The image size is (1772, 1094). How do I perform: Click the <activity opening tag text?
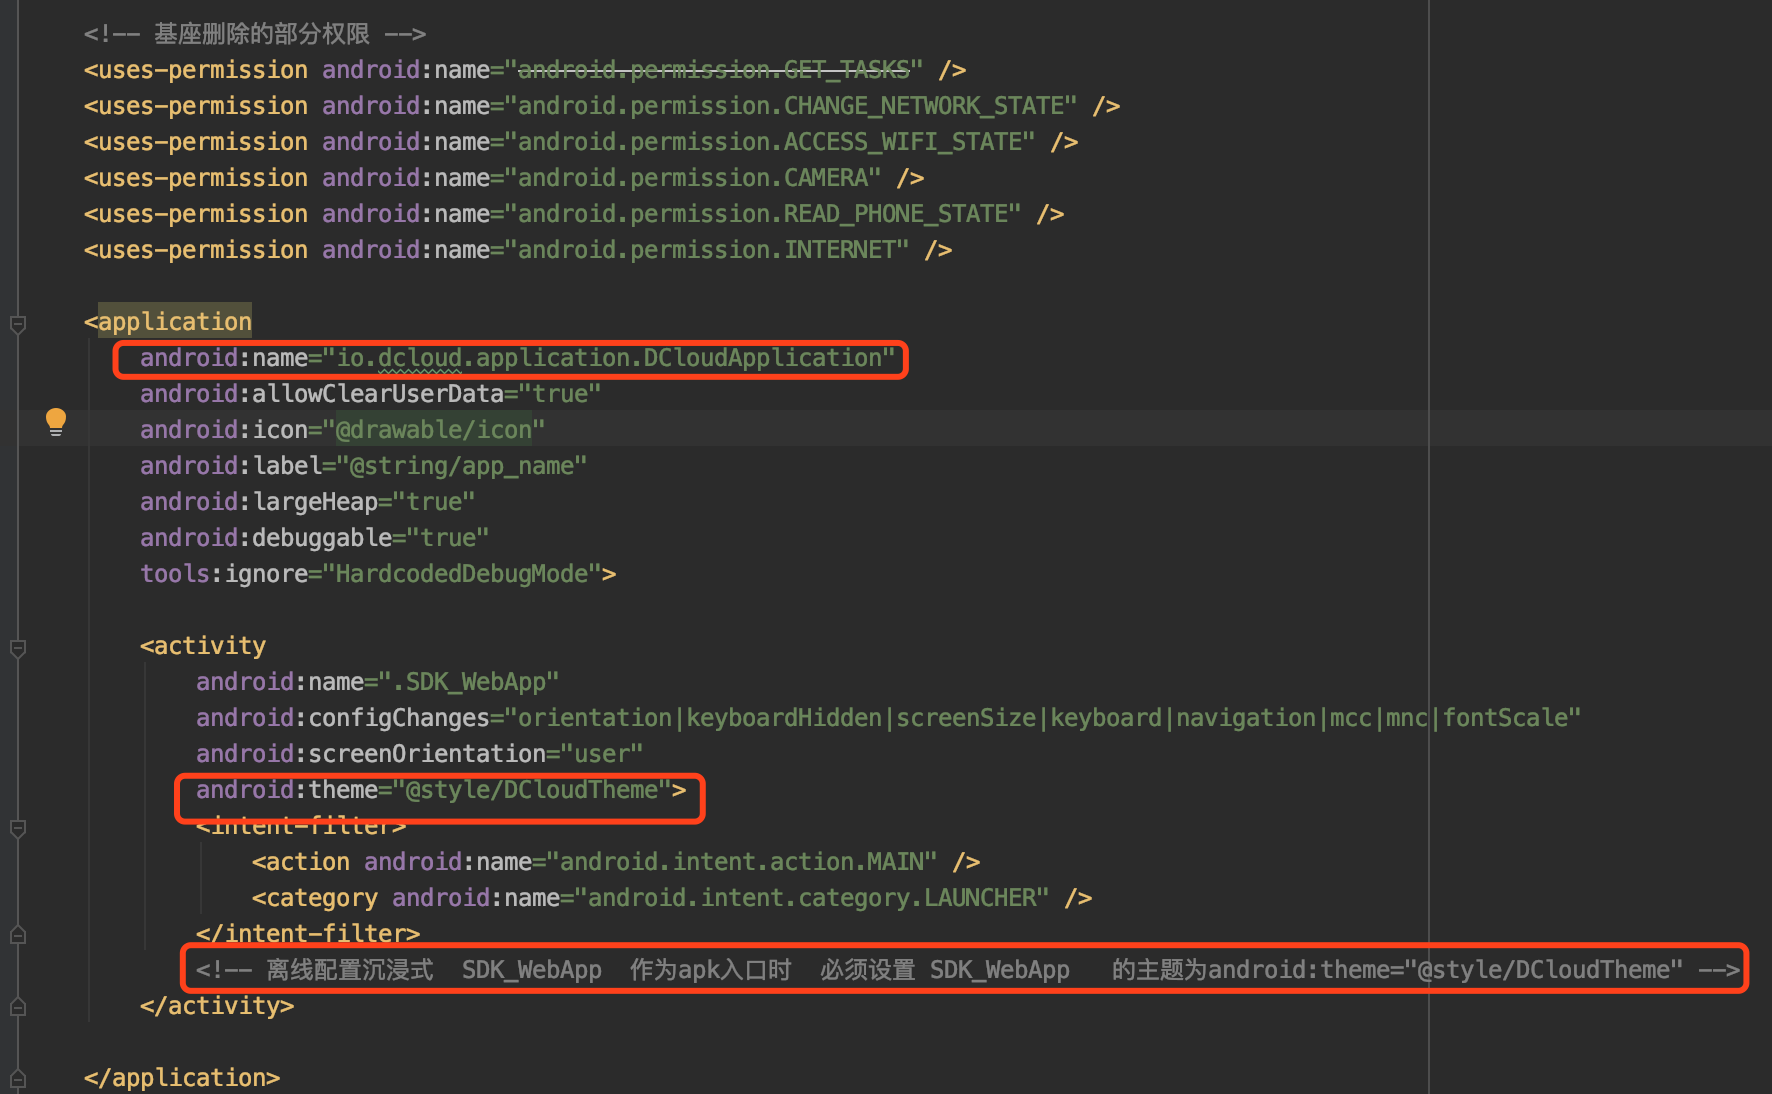pos(203,646)
